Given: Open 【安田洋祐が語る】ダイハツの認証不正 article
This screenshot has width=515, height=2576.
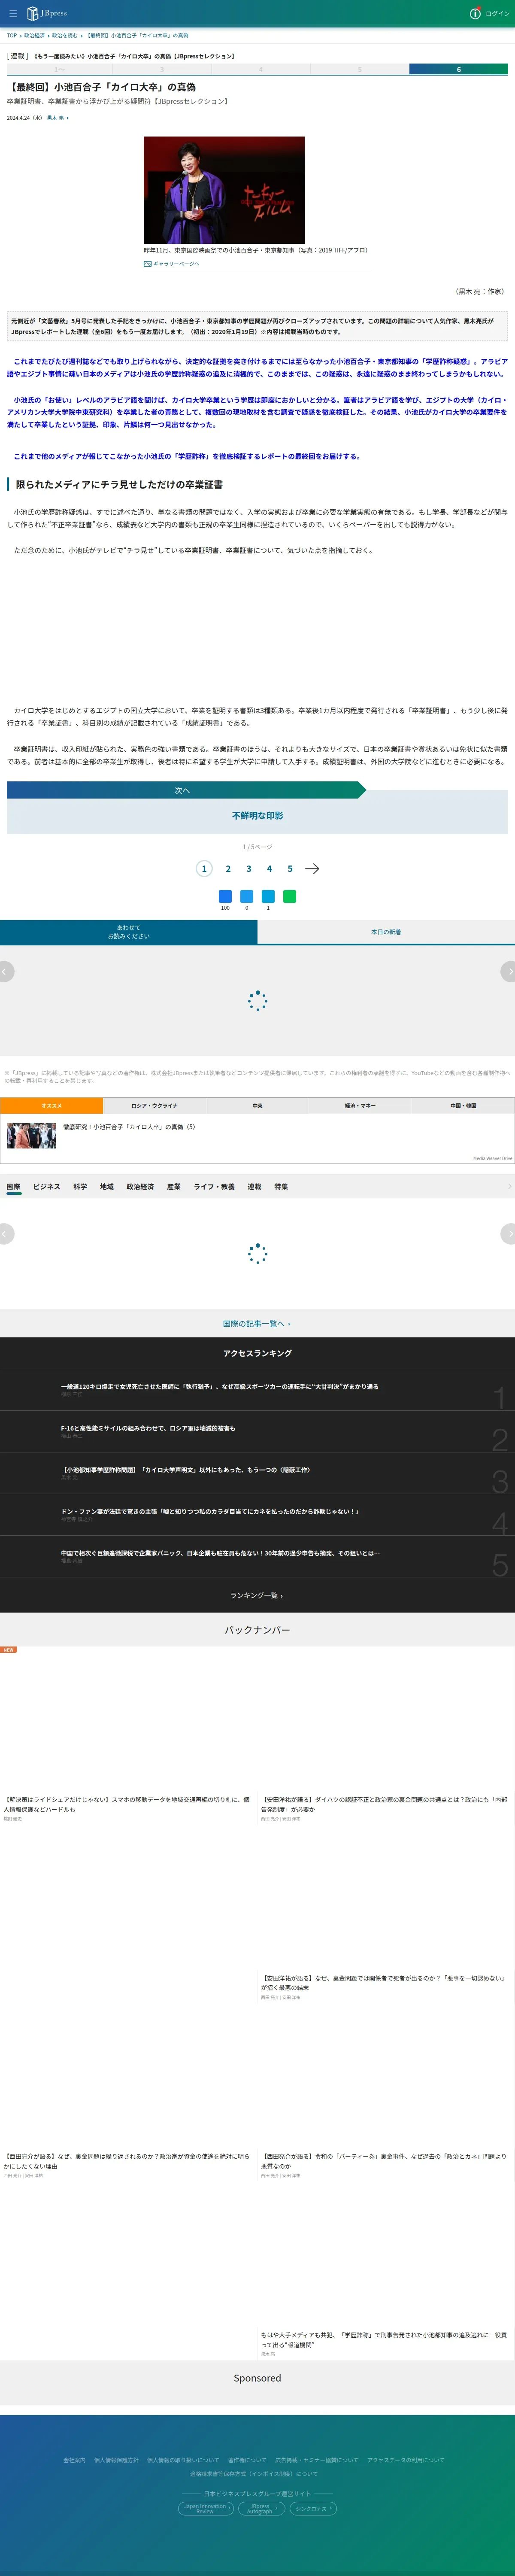Looking at the screenshot, I should (384, 1804).
